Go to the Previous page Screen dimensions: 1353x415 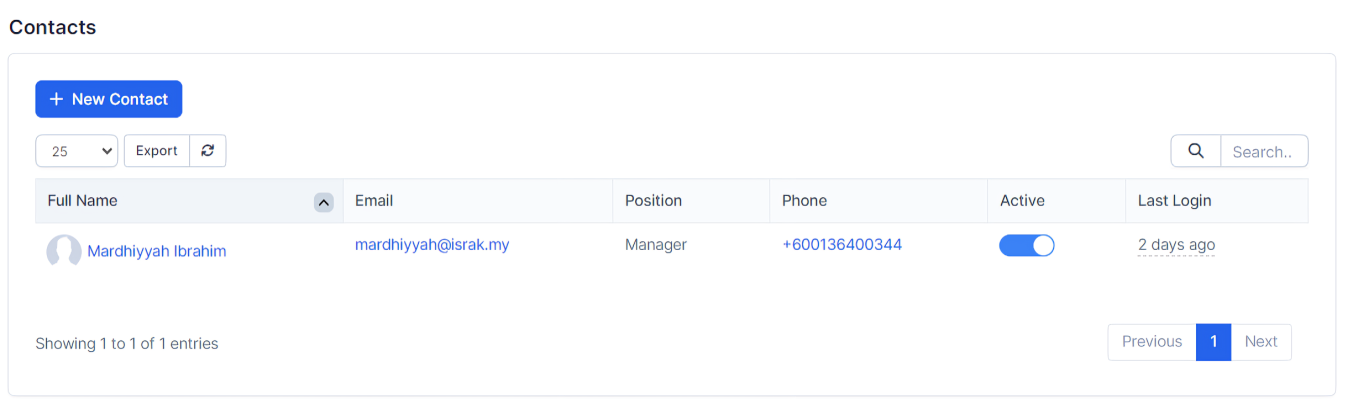tap(1152, 342)
